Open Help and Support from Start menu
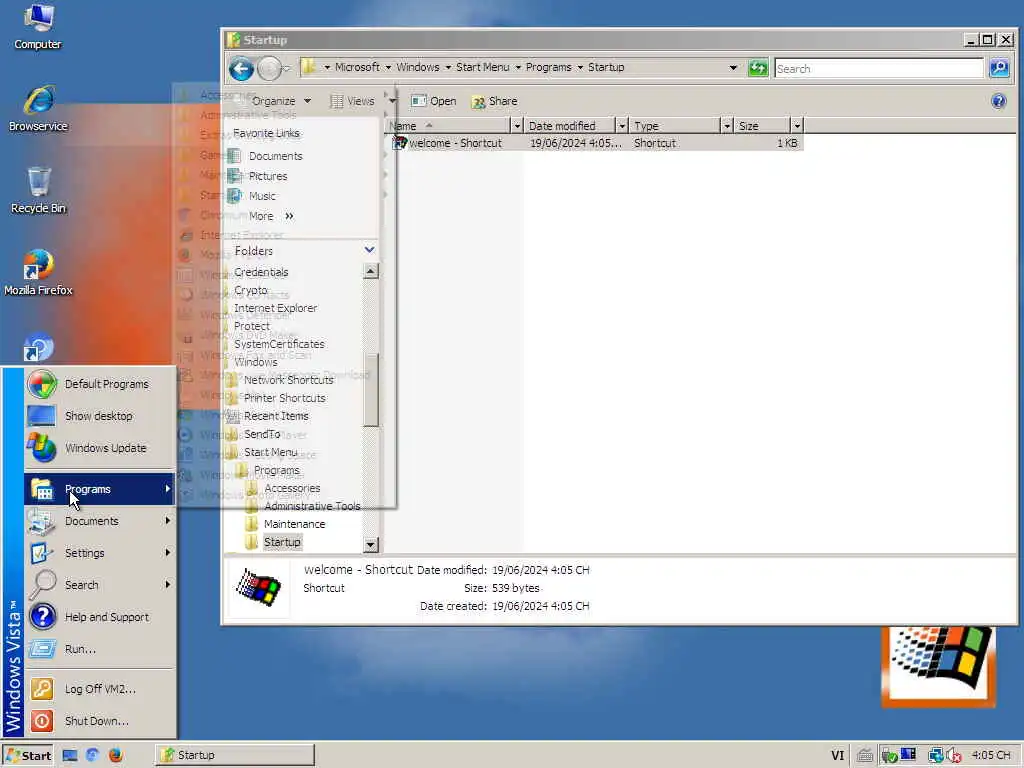 (x=100, y=617)
